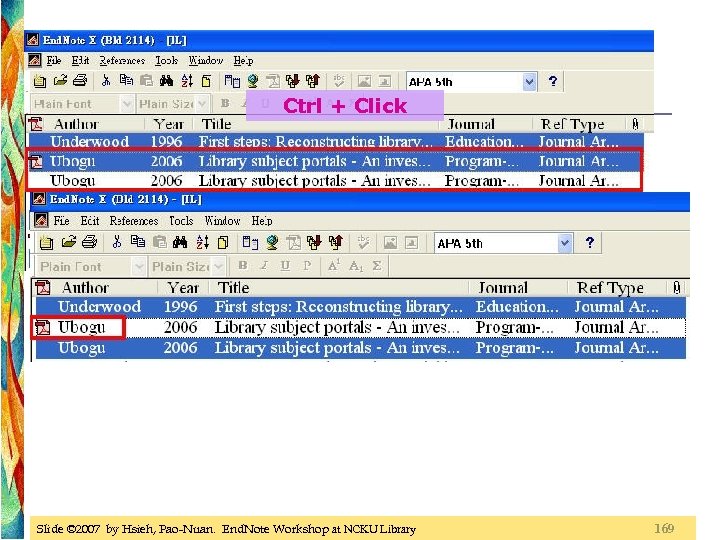Click Copy icon in lower window toolbar
This screenshot has height=540, width=720.
pos(138,242)
